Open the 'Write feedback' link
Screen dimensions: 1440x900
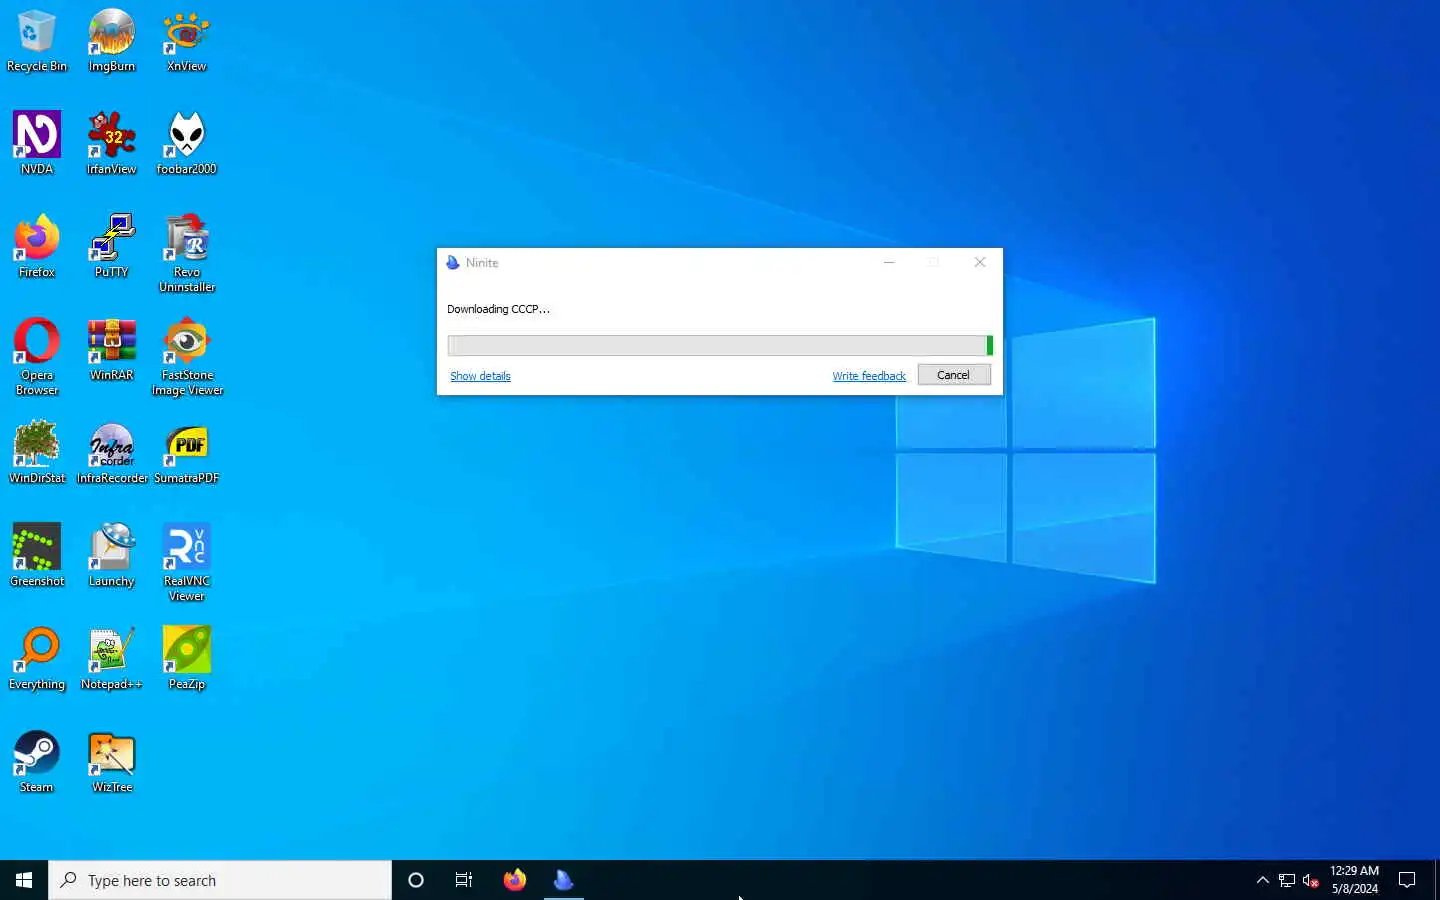(869, 376)
